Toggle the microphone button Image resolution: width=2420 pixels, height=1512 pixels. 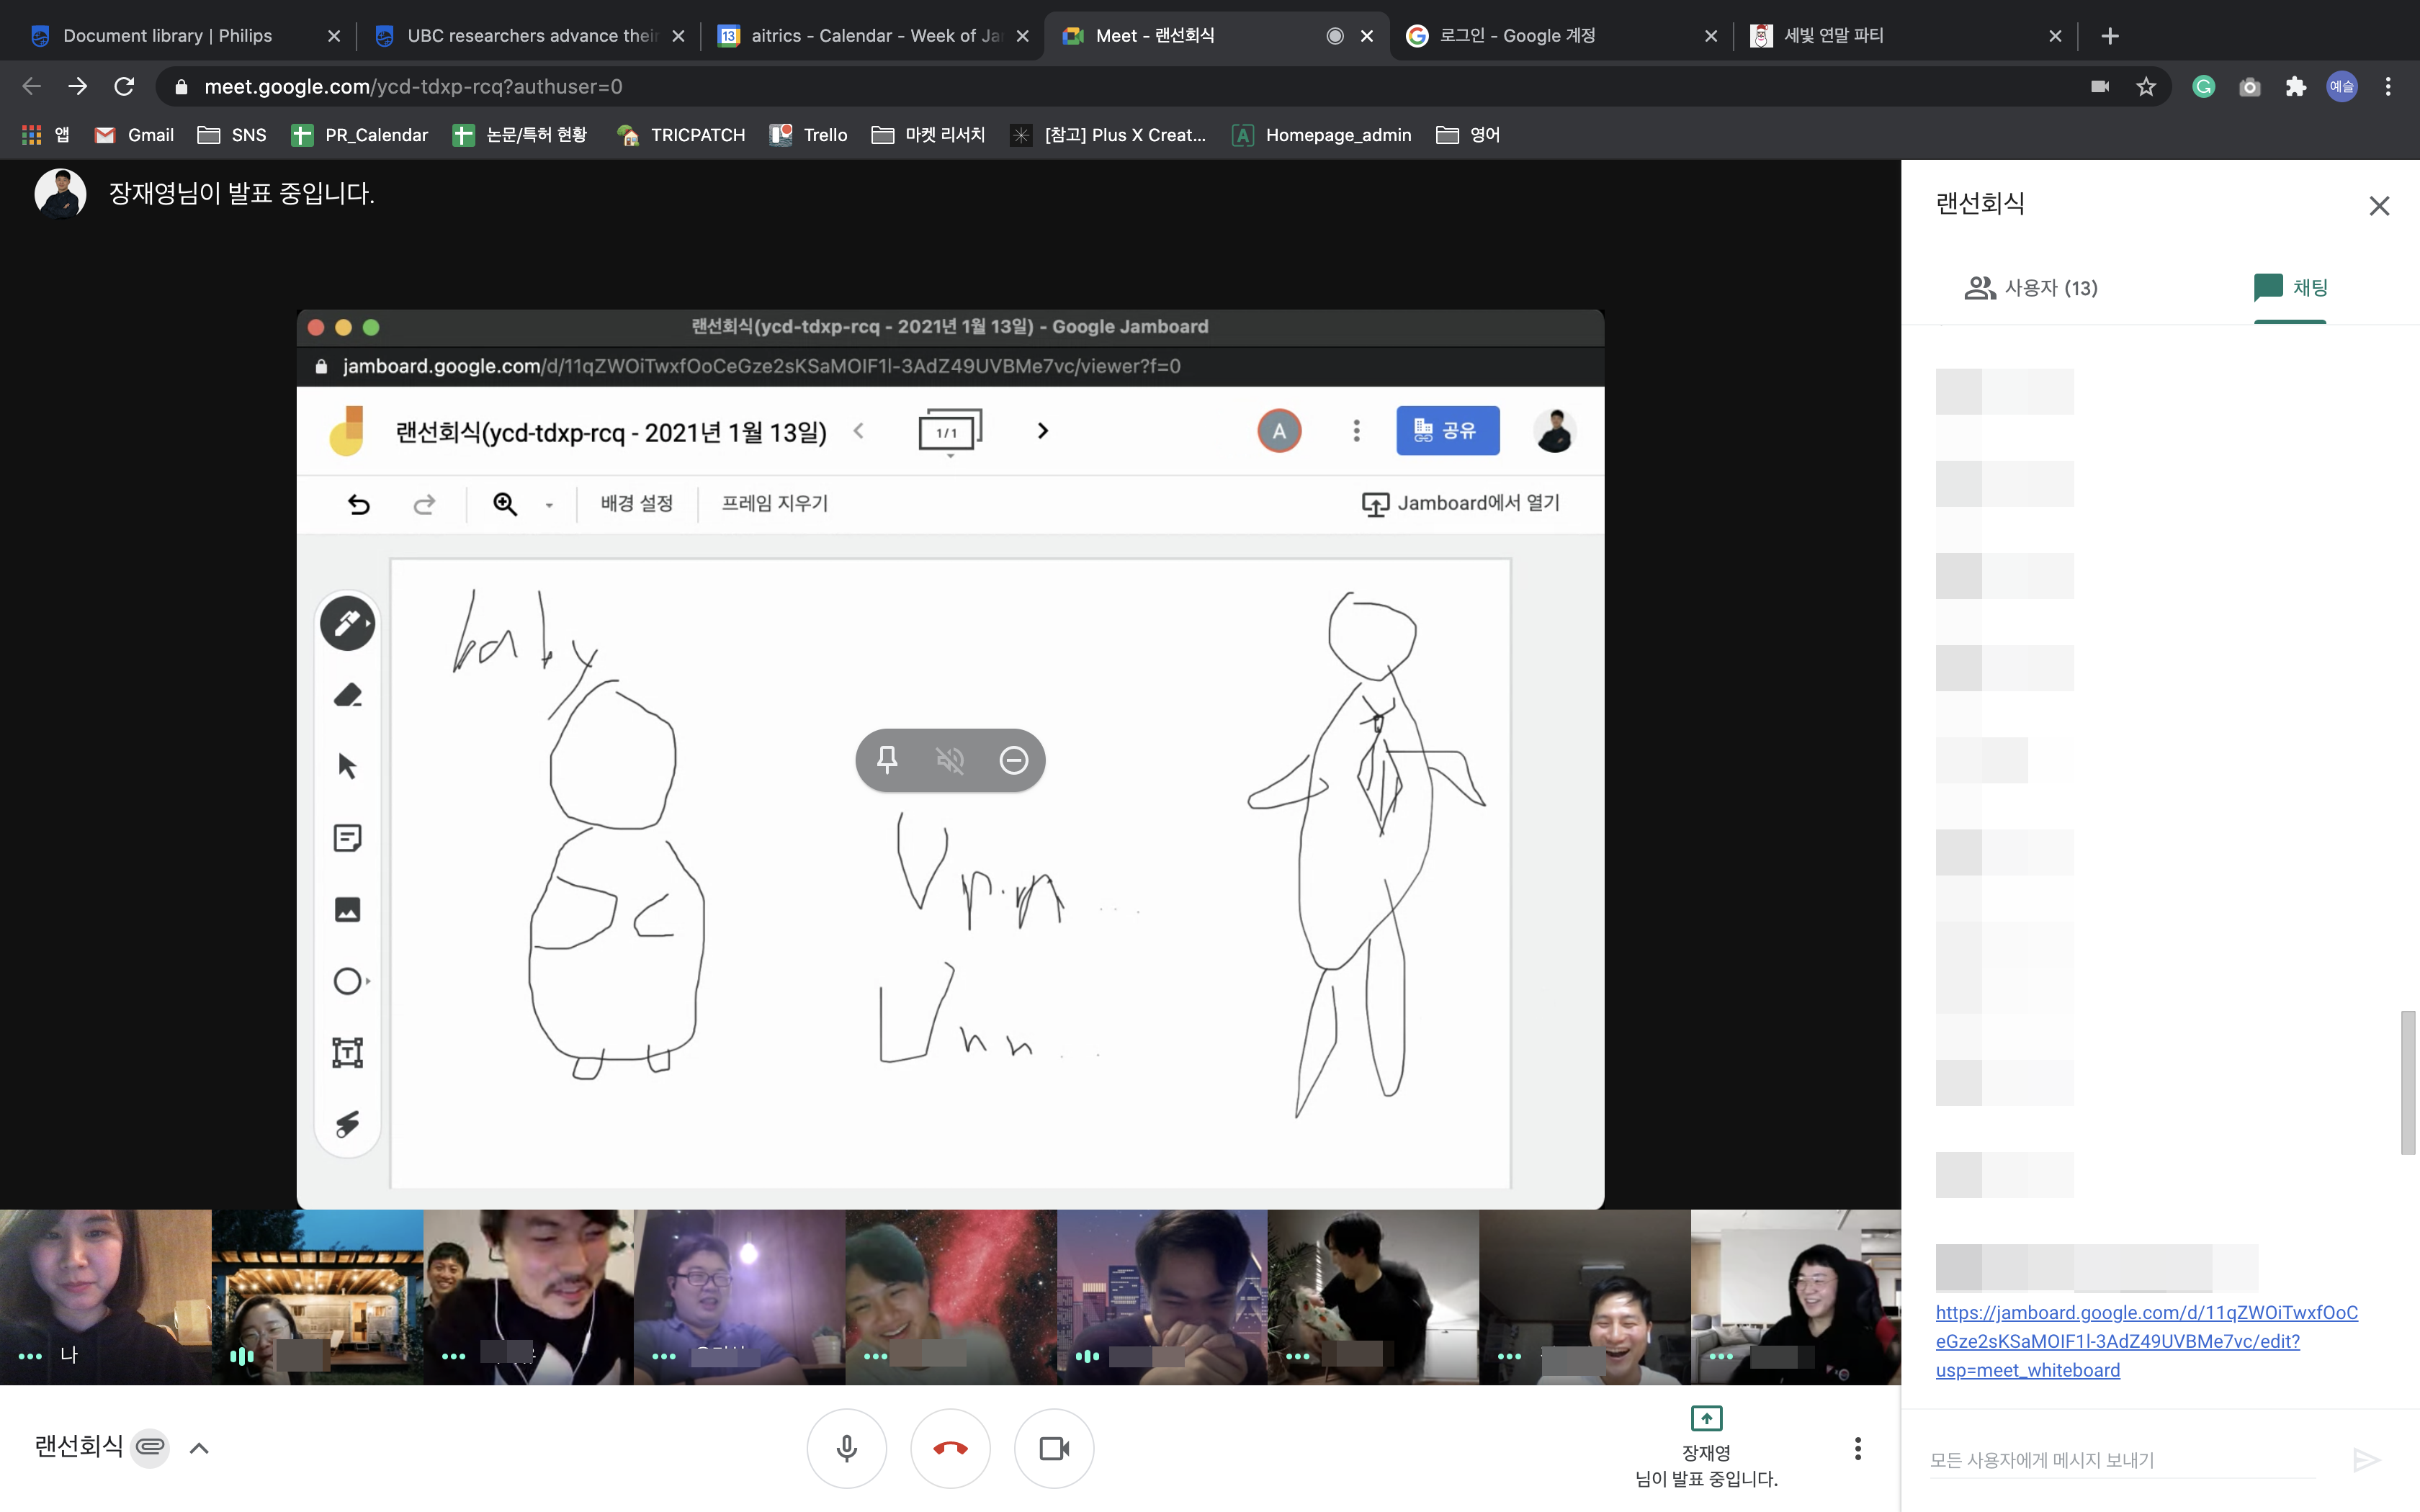pos(846,1448)
